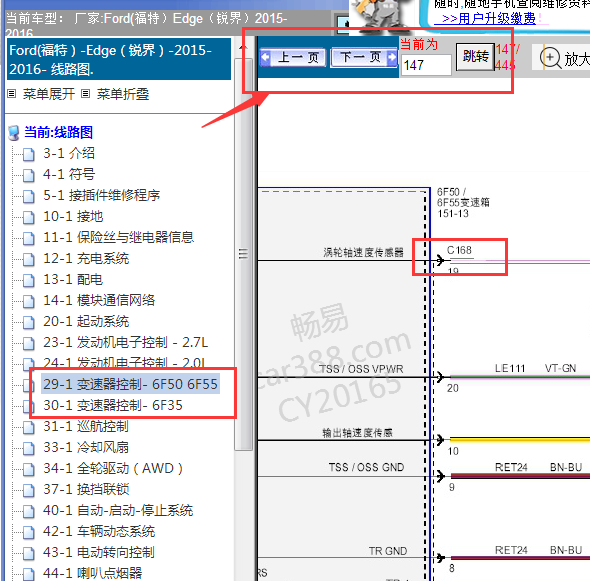The width and height of the screenshot is (590, 581).
Task: Select 30-1 变速器控制- 6F35
Action: (113, 405)
